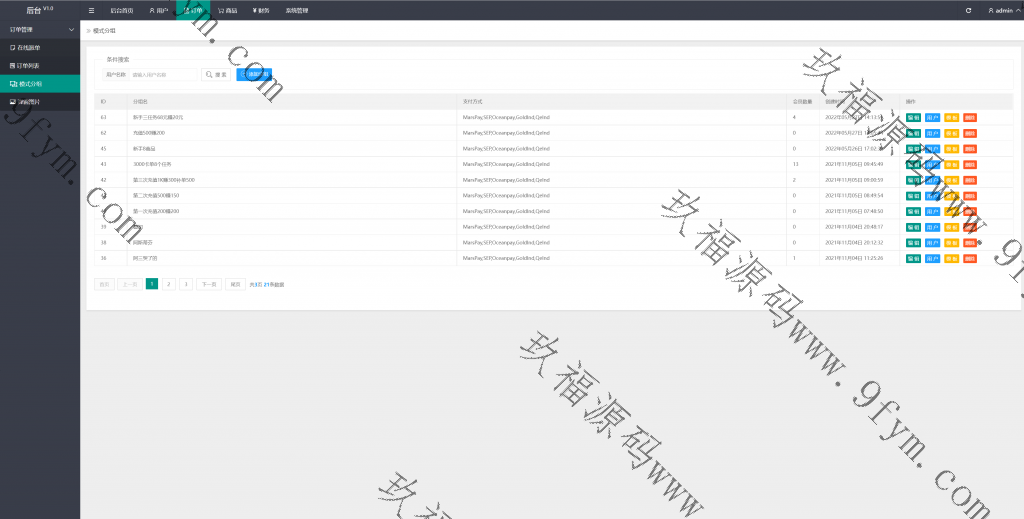Image resolution: width=1024 pixels, height=519 pixels.
Task: Click blue 用户 button for row ID 62
Action: click(x=932, y=133)
